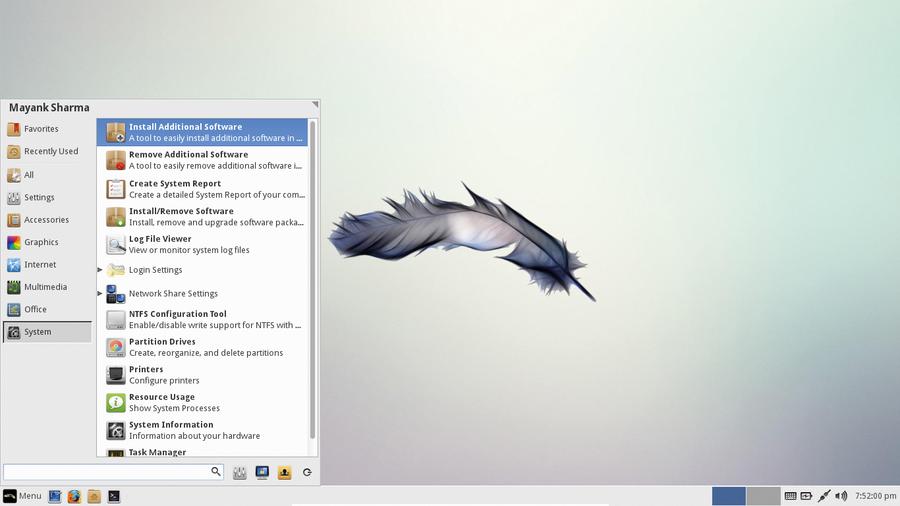Open the file manager panel icon
This screenshot has height=506, width=900.
pyautogui.click(x=94, y=496)
